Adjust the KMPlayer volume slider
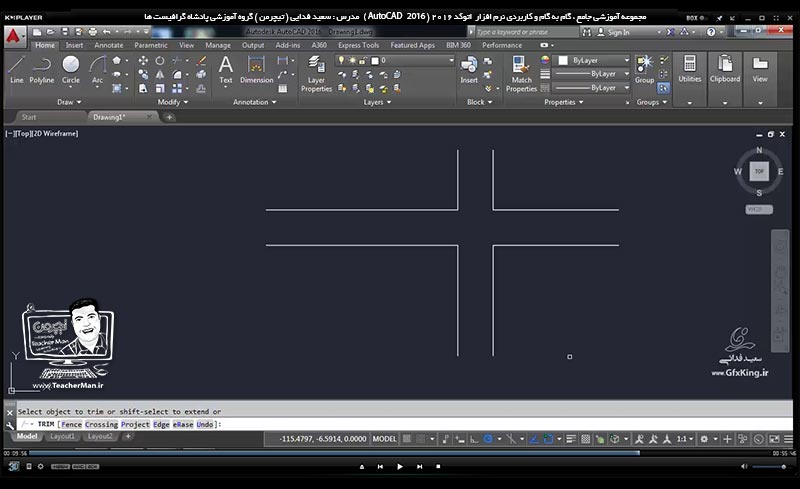The image size is (800, 489). [769, 467]
